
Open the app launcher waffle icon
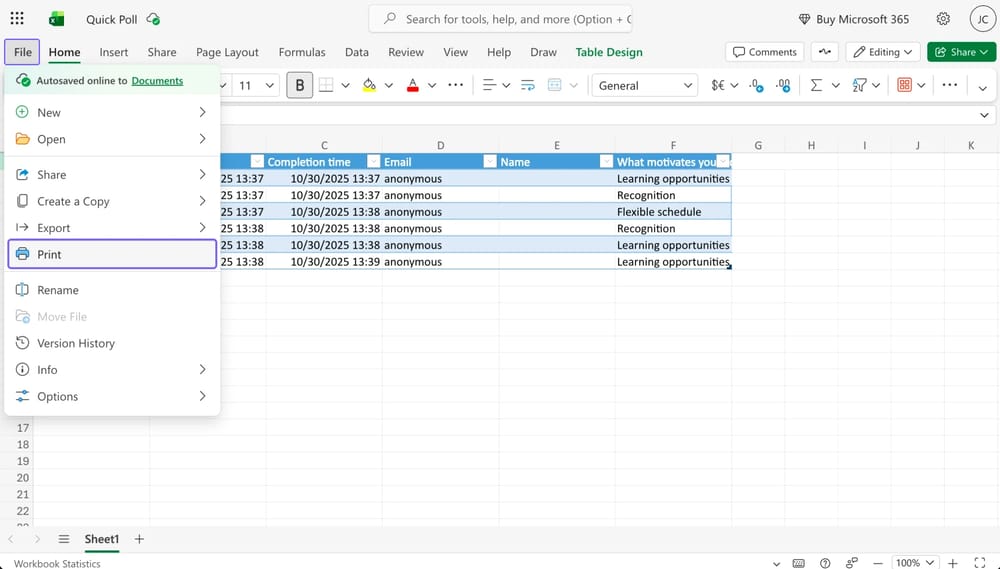pyautogui.click(x=17, y=19)
